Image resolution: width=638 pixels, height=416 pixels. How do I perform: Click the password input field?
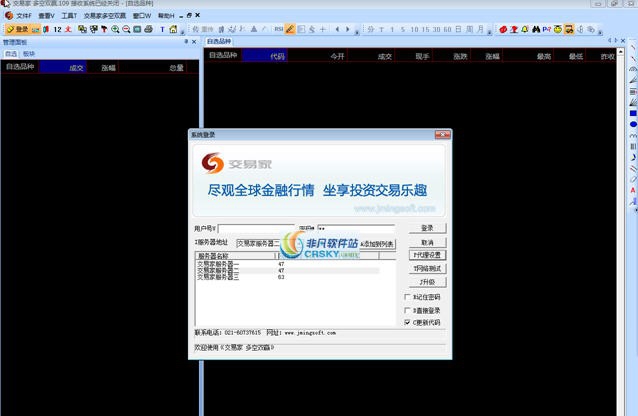pyautogui.click(x=356, y=228)
